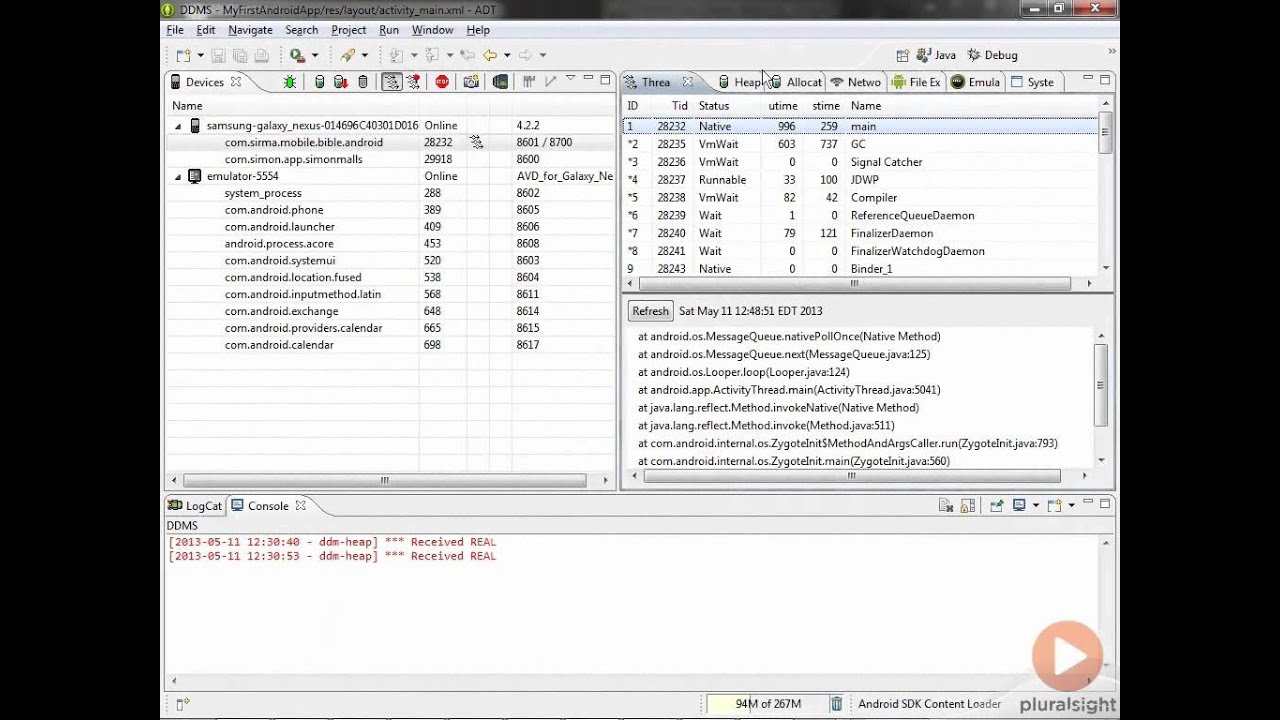Screen dimensions: 1280x720
Task: Click the 94M of 267M heap status bar
Action: (768, 704)
